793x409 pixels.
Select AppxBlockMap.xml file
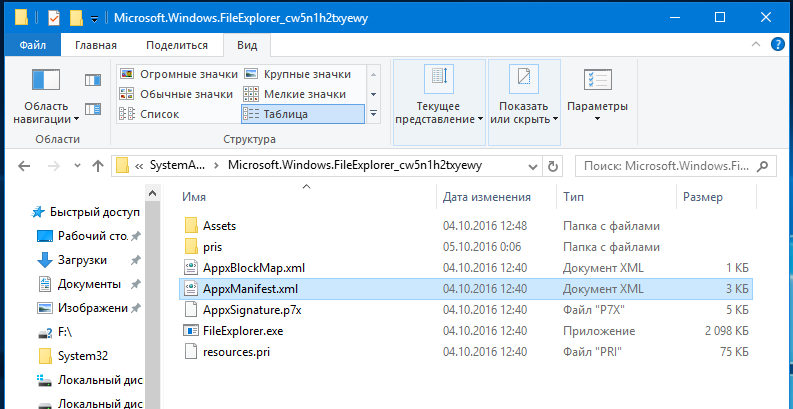click(x=465, y=267)
